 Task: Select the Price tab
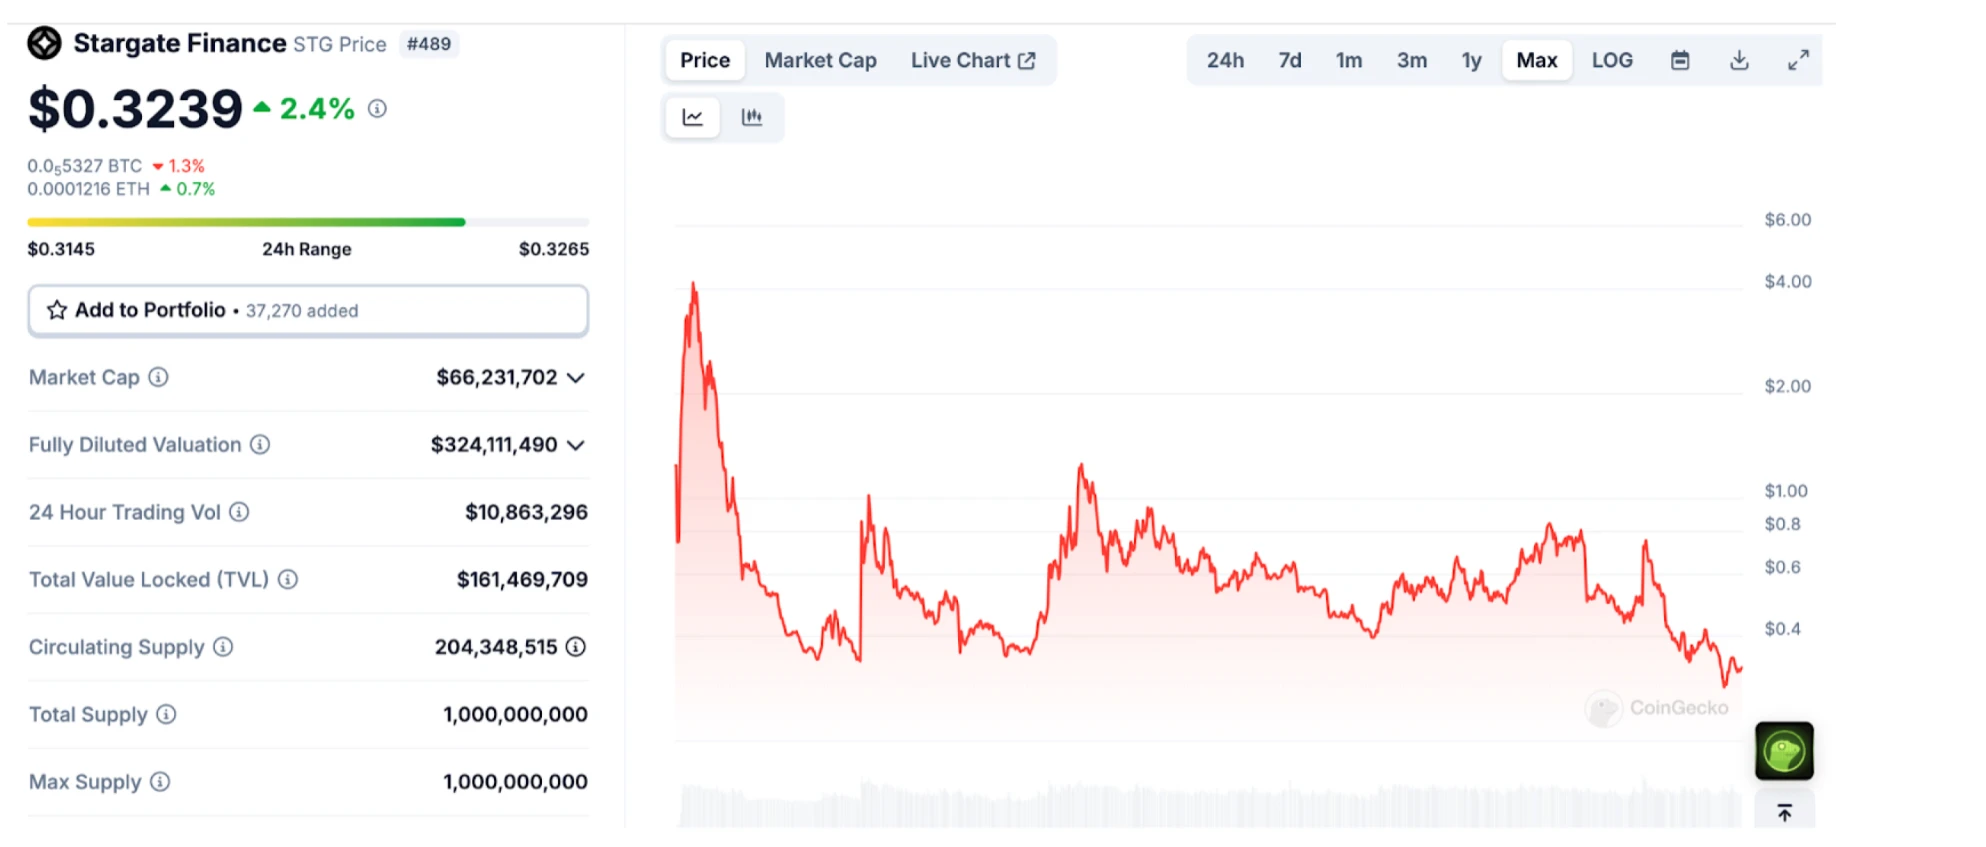pos(705,60)
